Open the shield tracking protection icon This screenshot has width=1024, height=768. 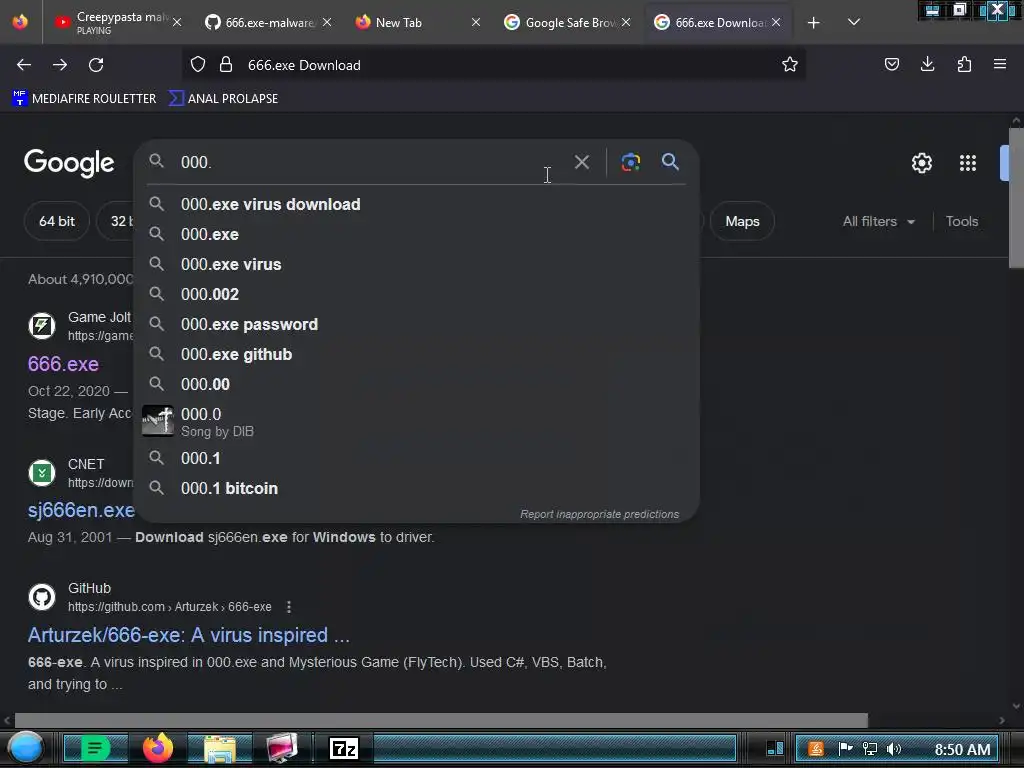[198, 65]
